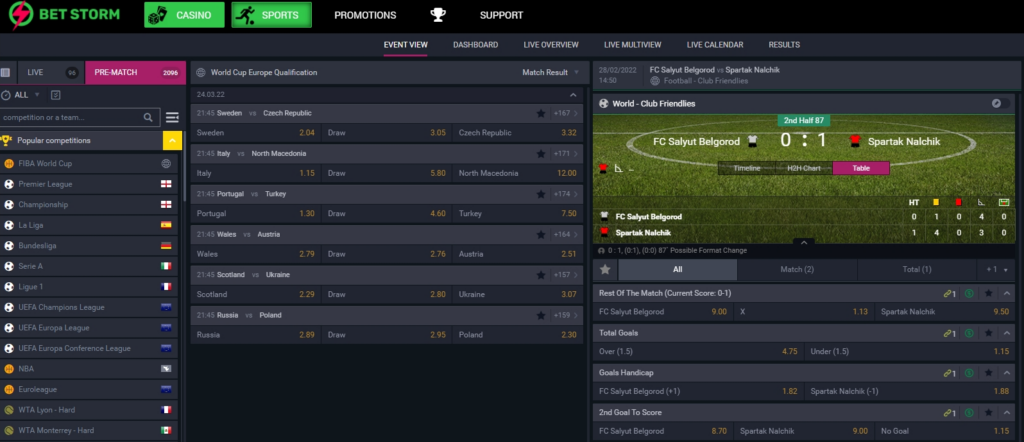Click the checklist filter icon next to ALL
This screenshot has height=442, width=1024.
[x=56, y=95]
